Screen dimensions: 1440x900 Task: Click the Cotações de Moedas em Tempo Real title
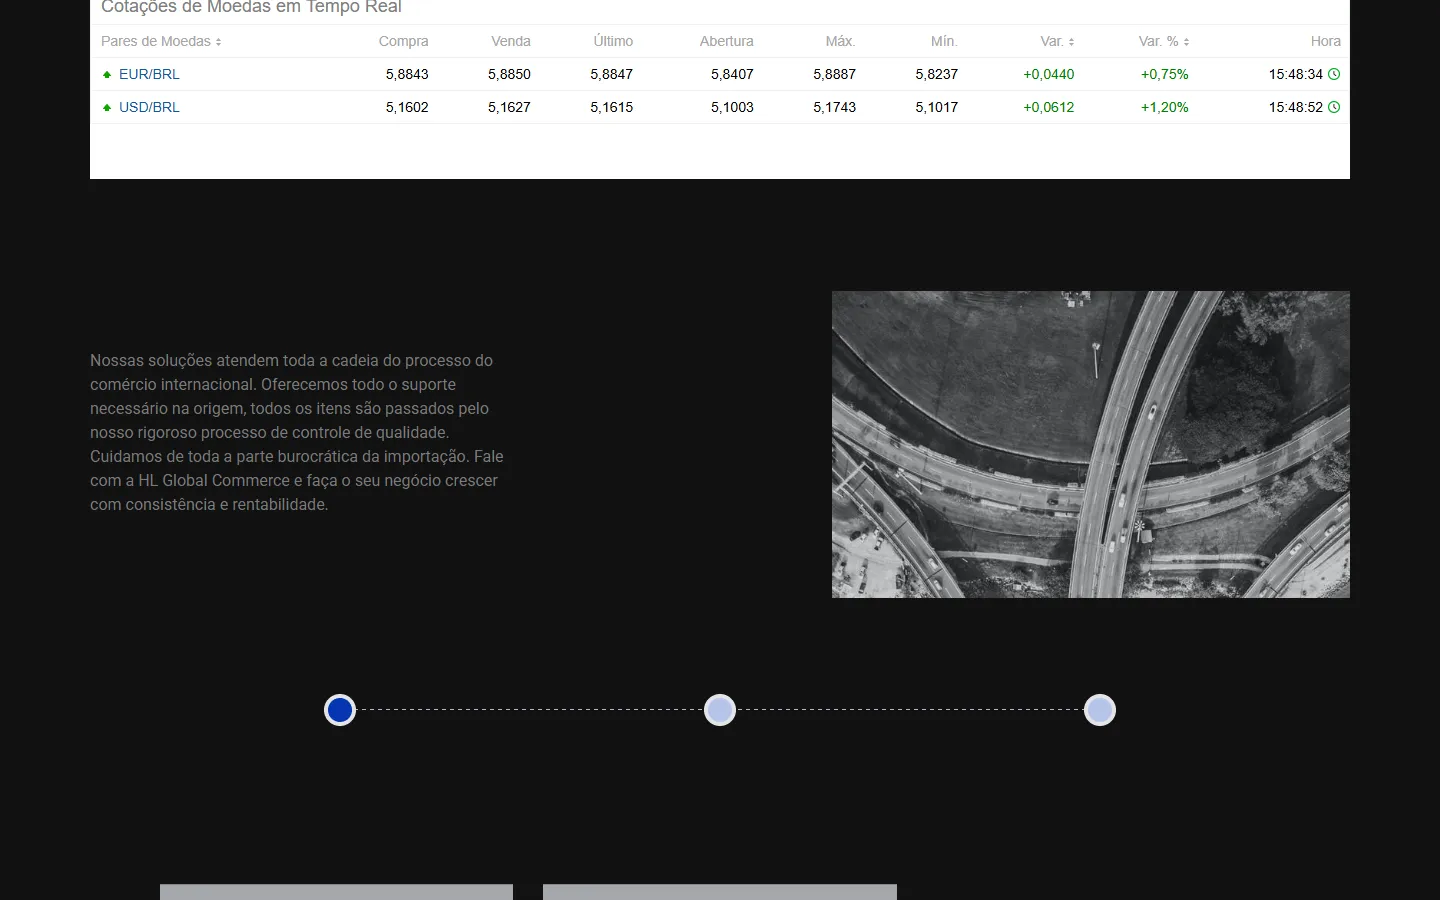click(x=251, y=7)
